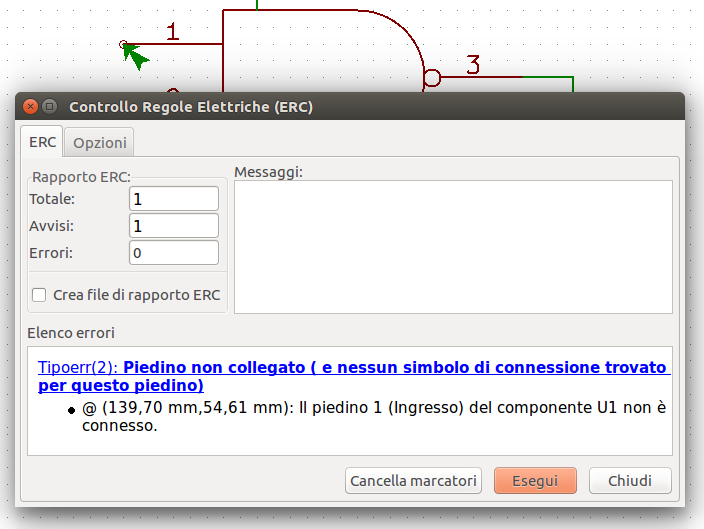The height and width of the screenshot is (529, 704).
Task: Enable Crea file di rapporto ERC checkbox
Action: coord(39,295)
